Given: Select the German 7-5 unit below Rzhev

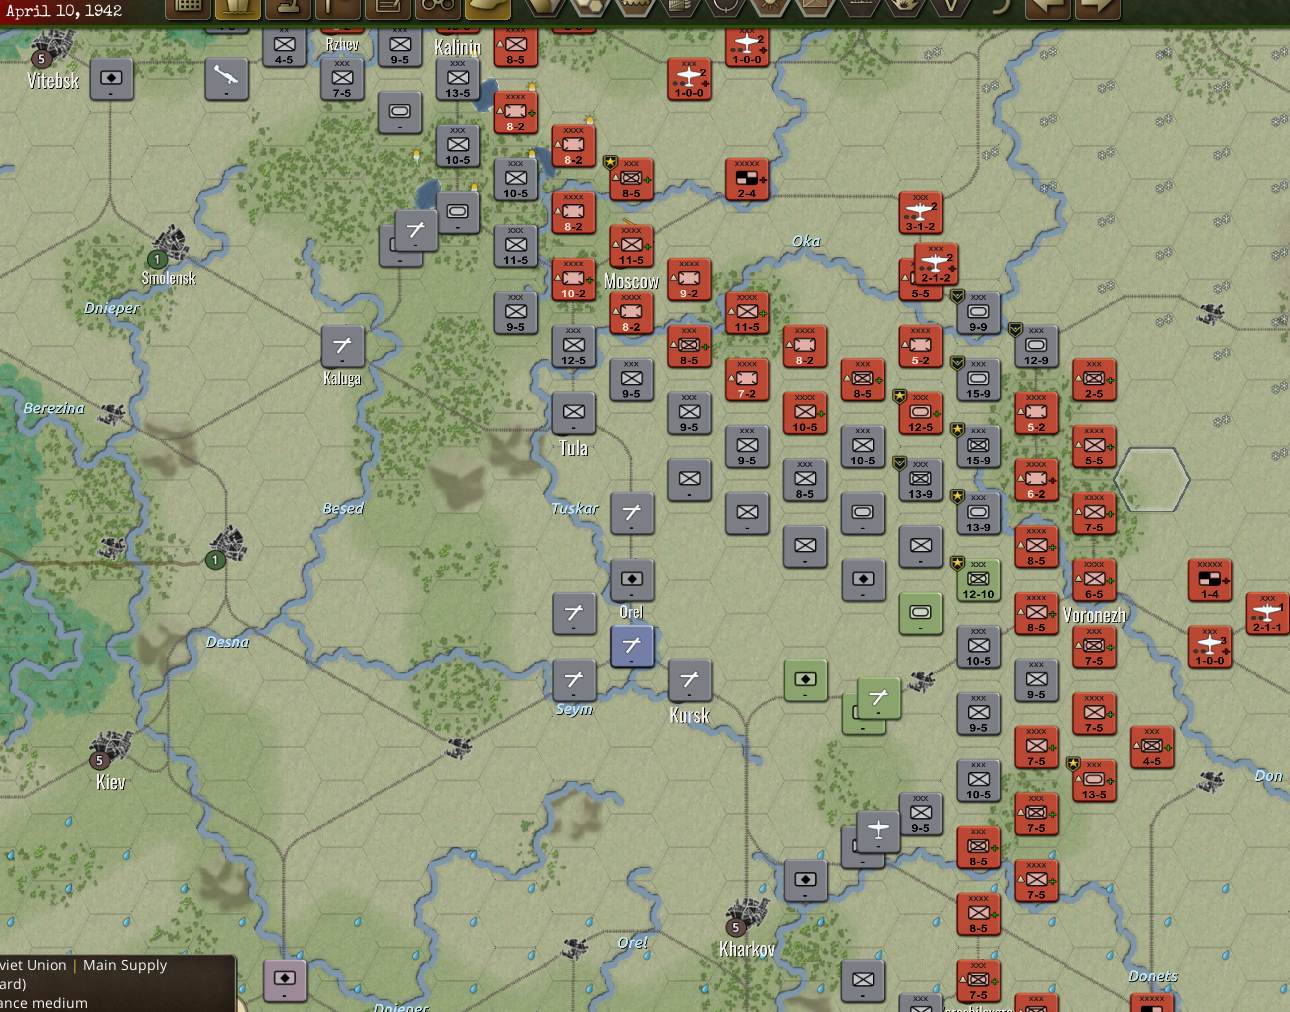Looking at the screenshot, I should (342, 79).
